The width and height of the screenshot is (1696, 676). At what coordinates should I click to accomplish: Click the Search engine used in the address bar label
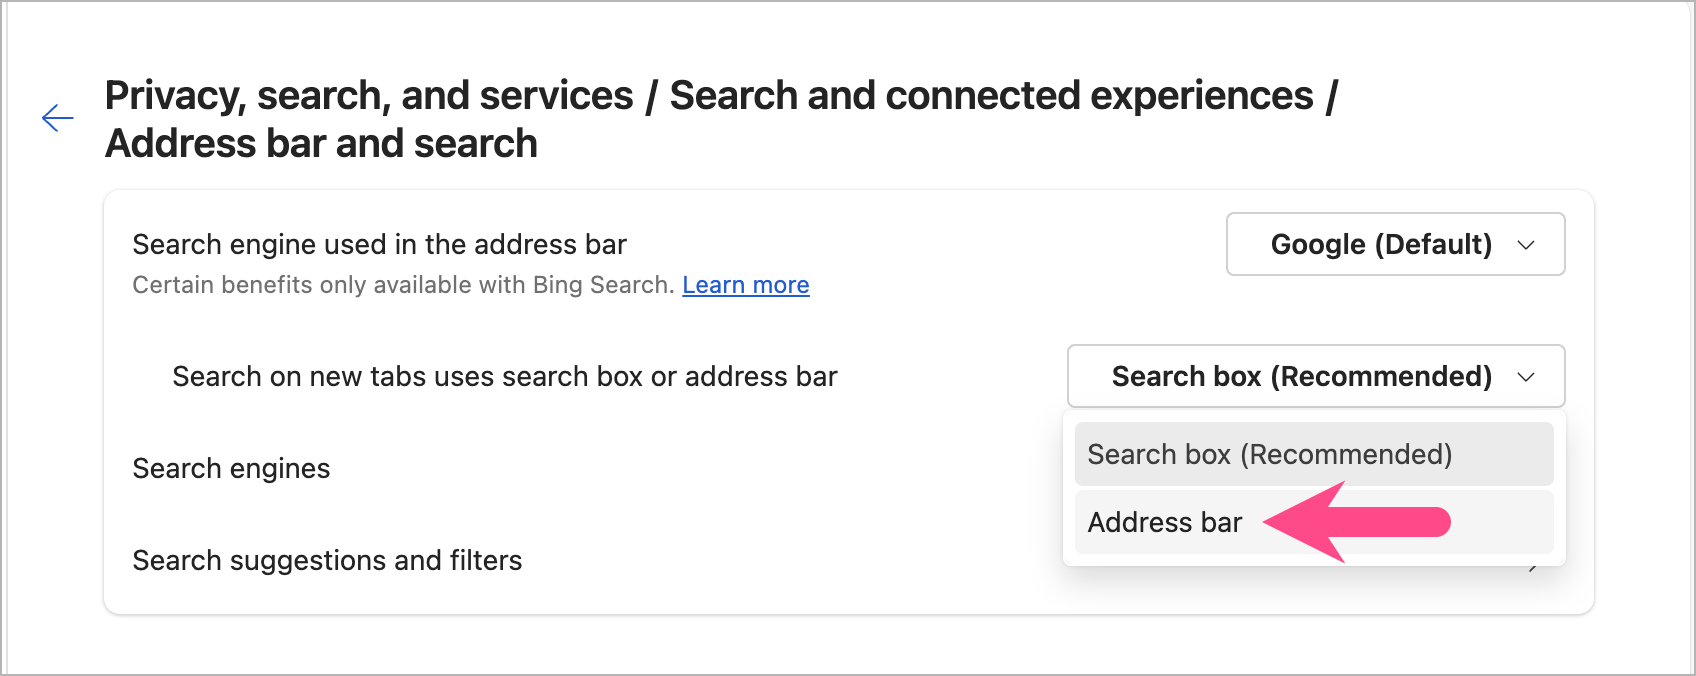[379, 244]
